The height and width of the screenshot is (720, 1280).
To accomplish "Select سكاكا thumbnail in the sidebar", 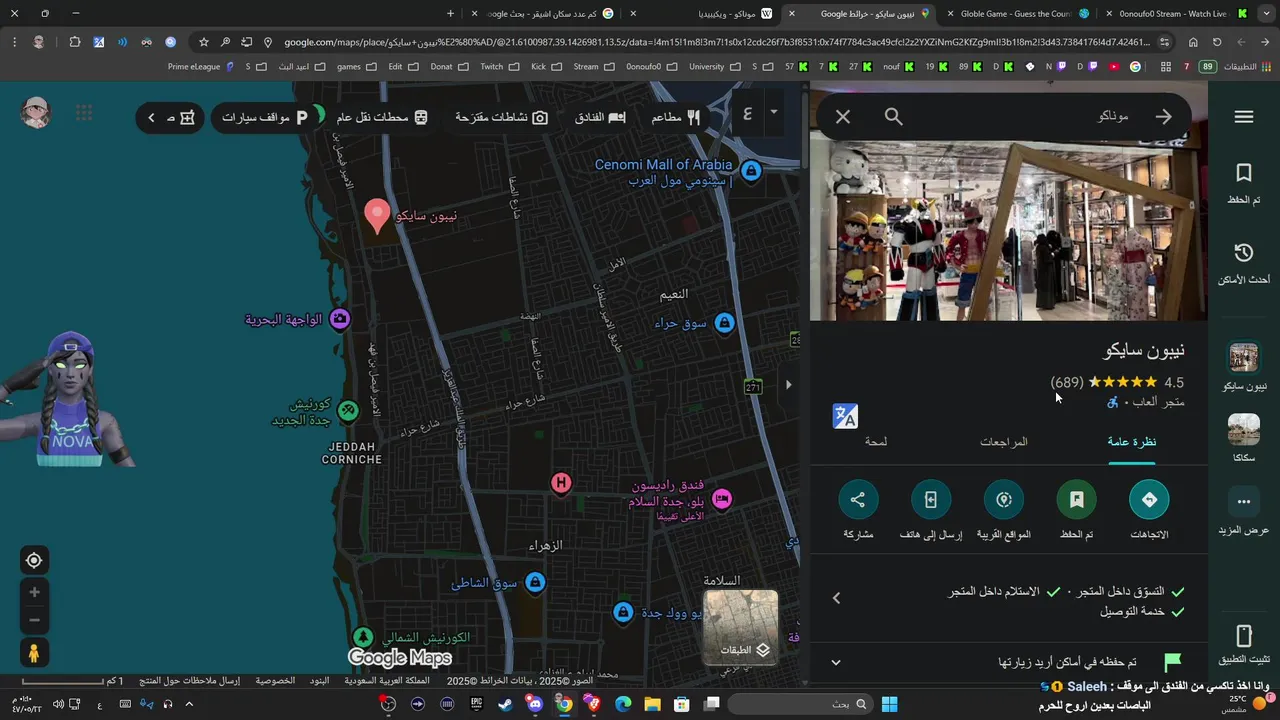I will 1244,430.
